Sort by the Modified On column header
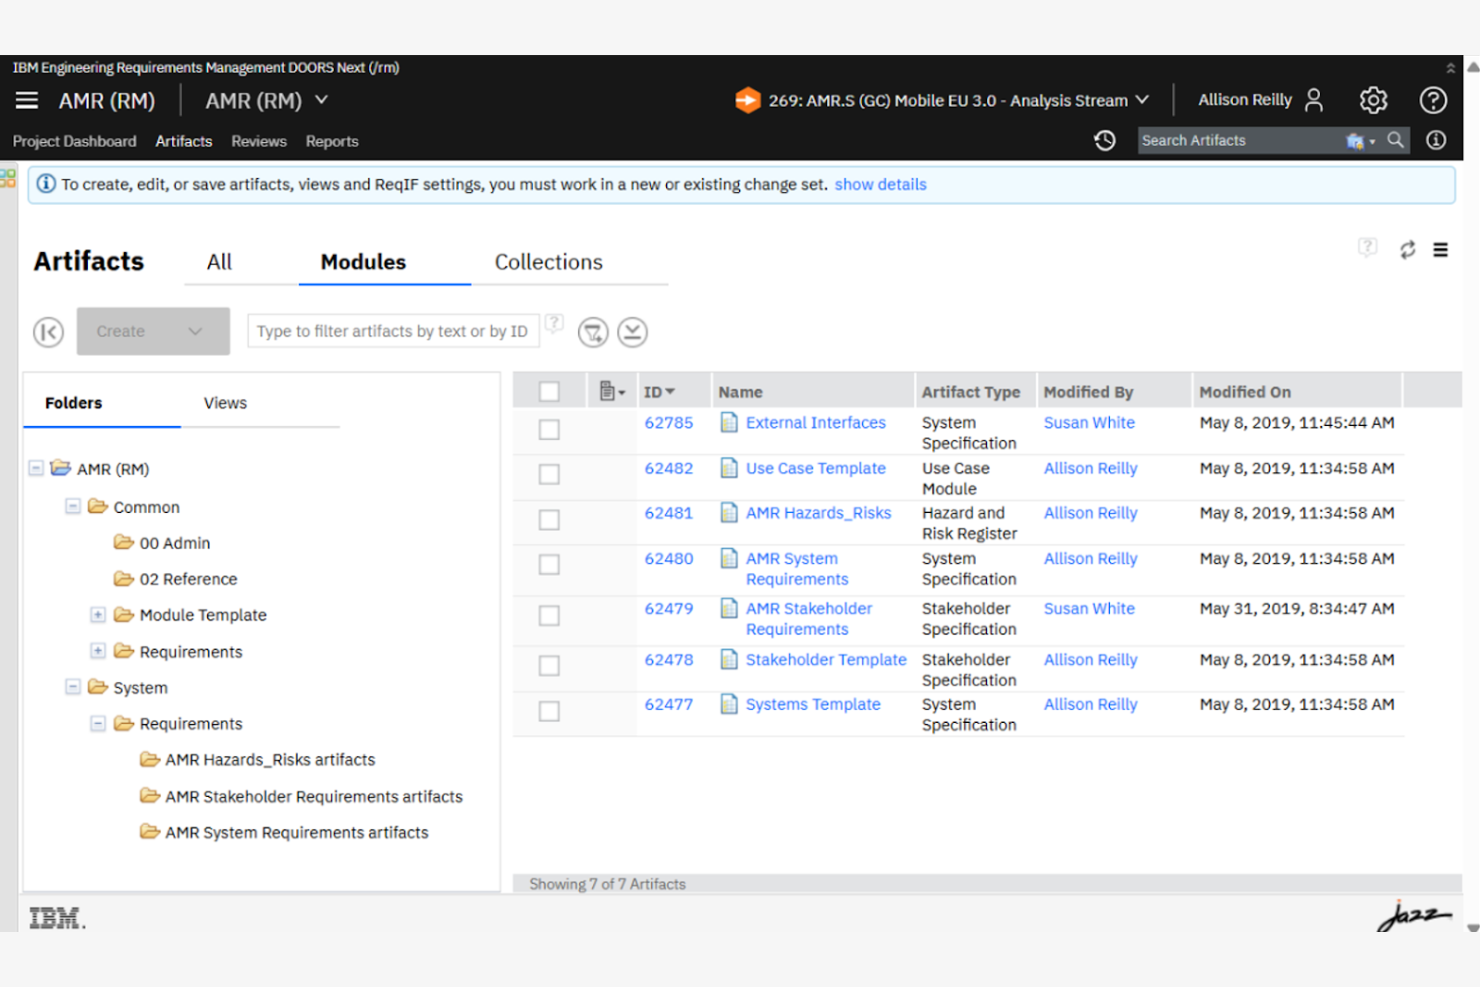 tap(1245, 392)
